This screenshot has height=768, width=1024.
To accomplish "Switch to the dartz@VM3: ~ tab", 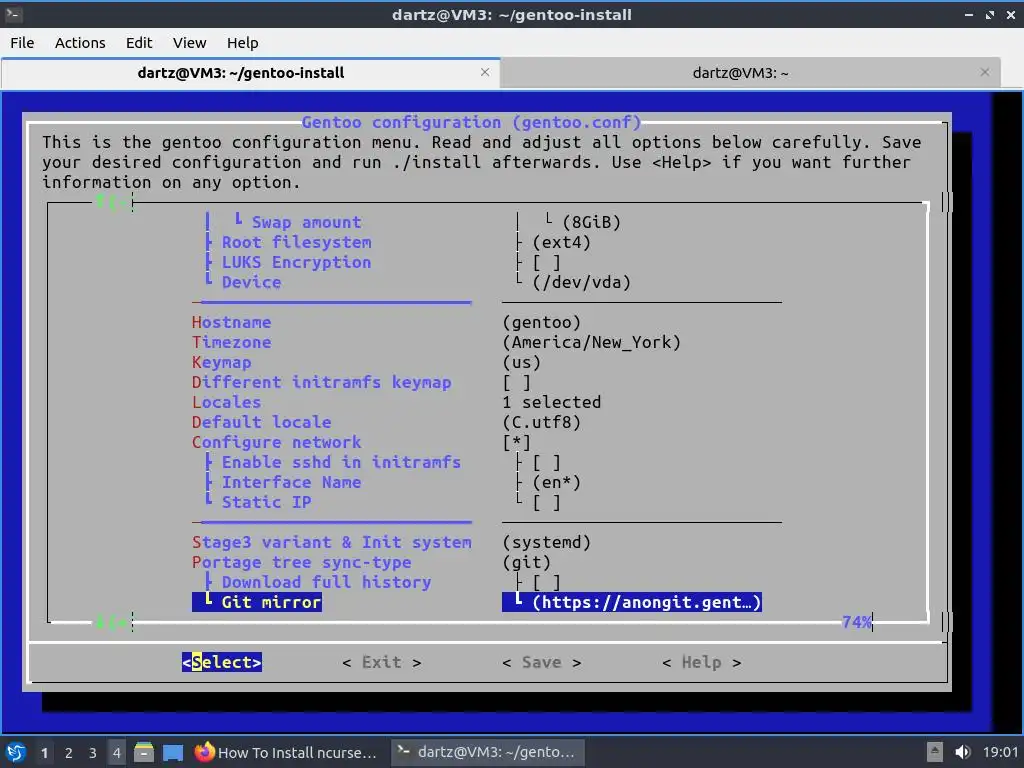I will [740, 73].
